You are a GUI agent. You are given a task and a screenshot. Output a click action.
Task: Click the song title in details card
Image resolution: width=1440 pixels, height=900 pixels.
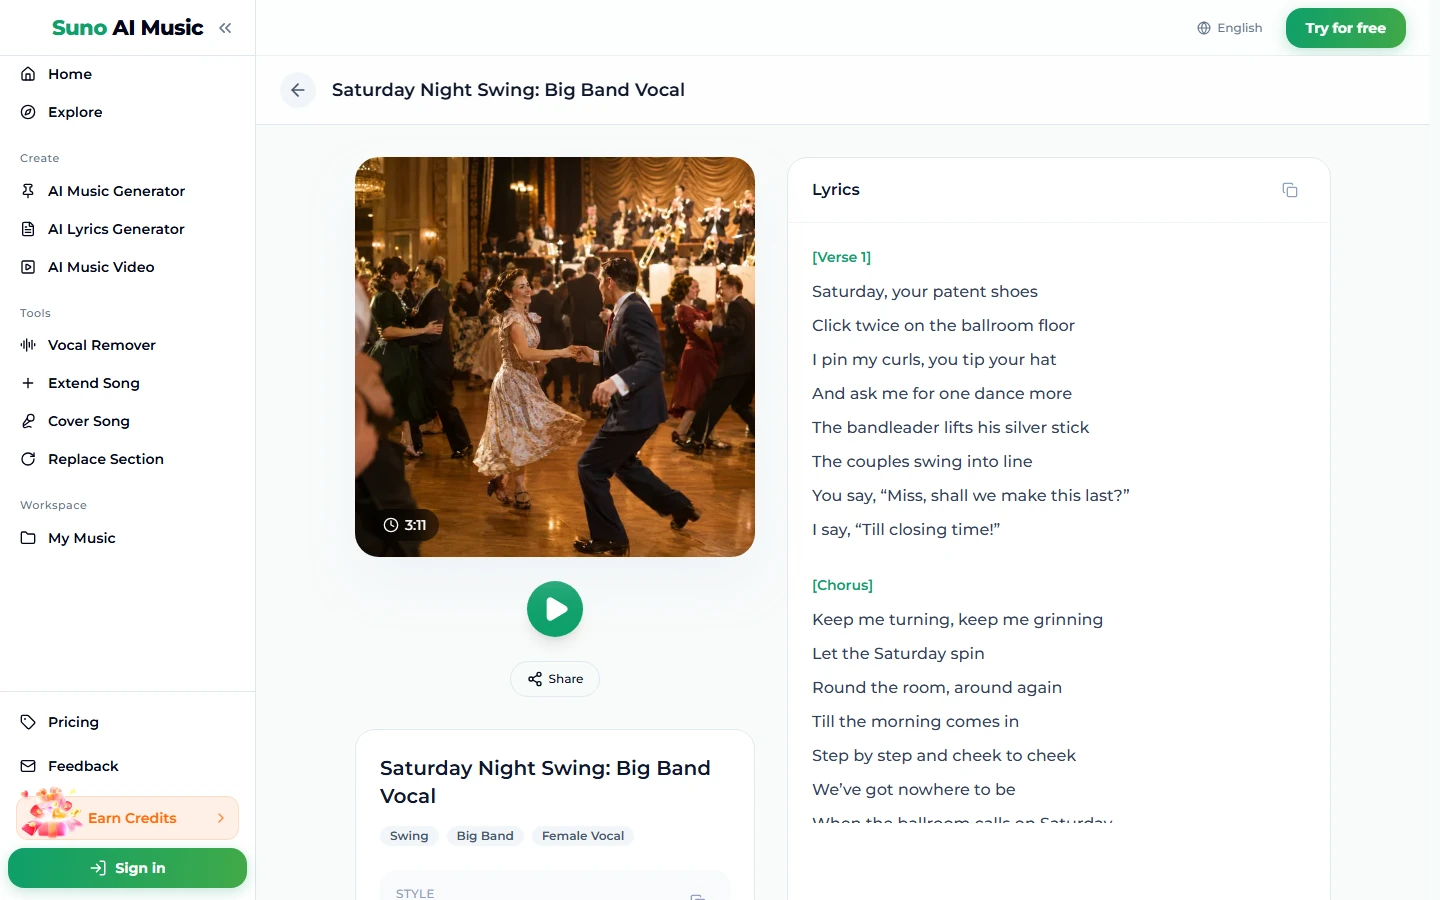pyautogui.click(x=545, y=782)
